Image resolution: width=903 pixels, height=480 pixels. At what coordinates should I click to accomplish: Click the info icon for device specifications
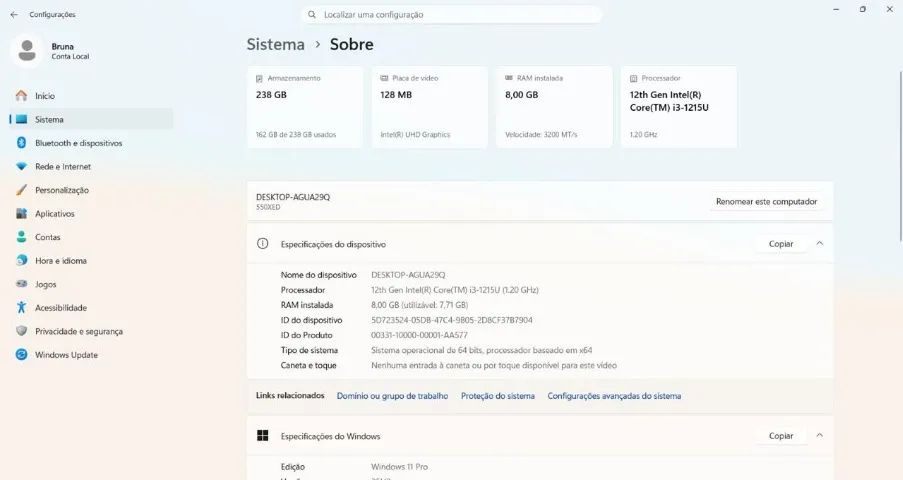263,244
